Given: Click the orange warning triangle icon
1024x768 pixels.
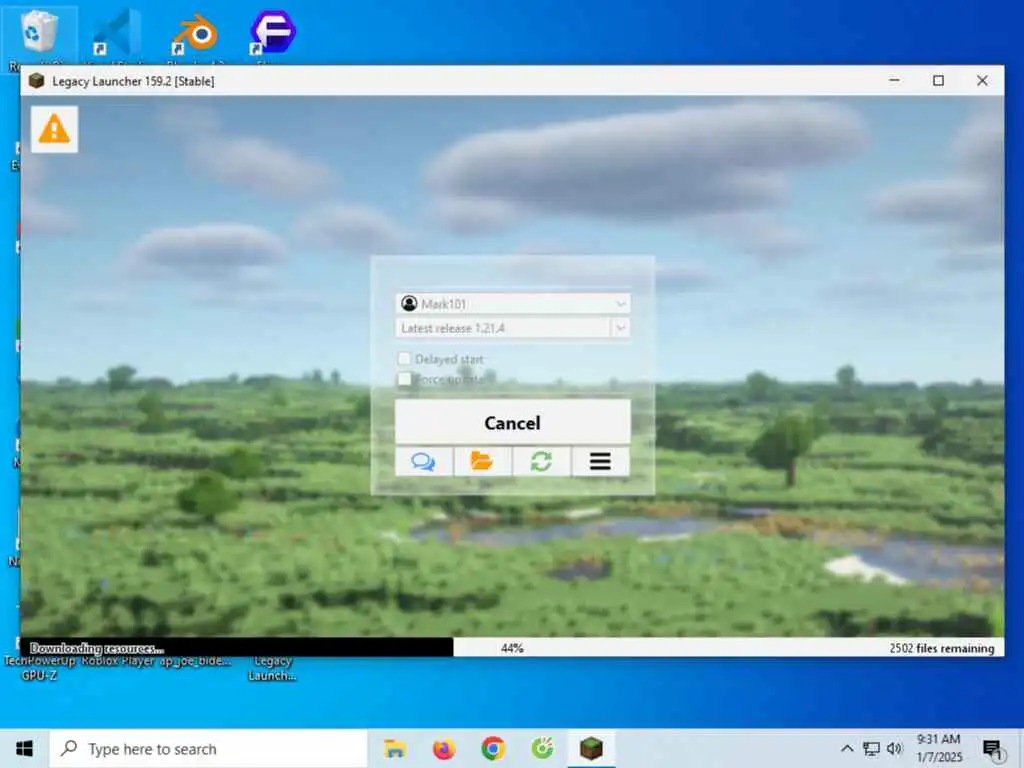Looking at the screenshot, I should click(x=54, y=129).
